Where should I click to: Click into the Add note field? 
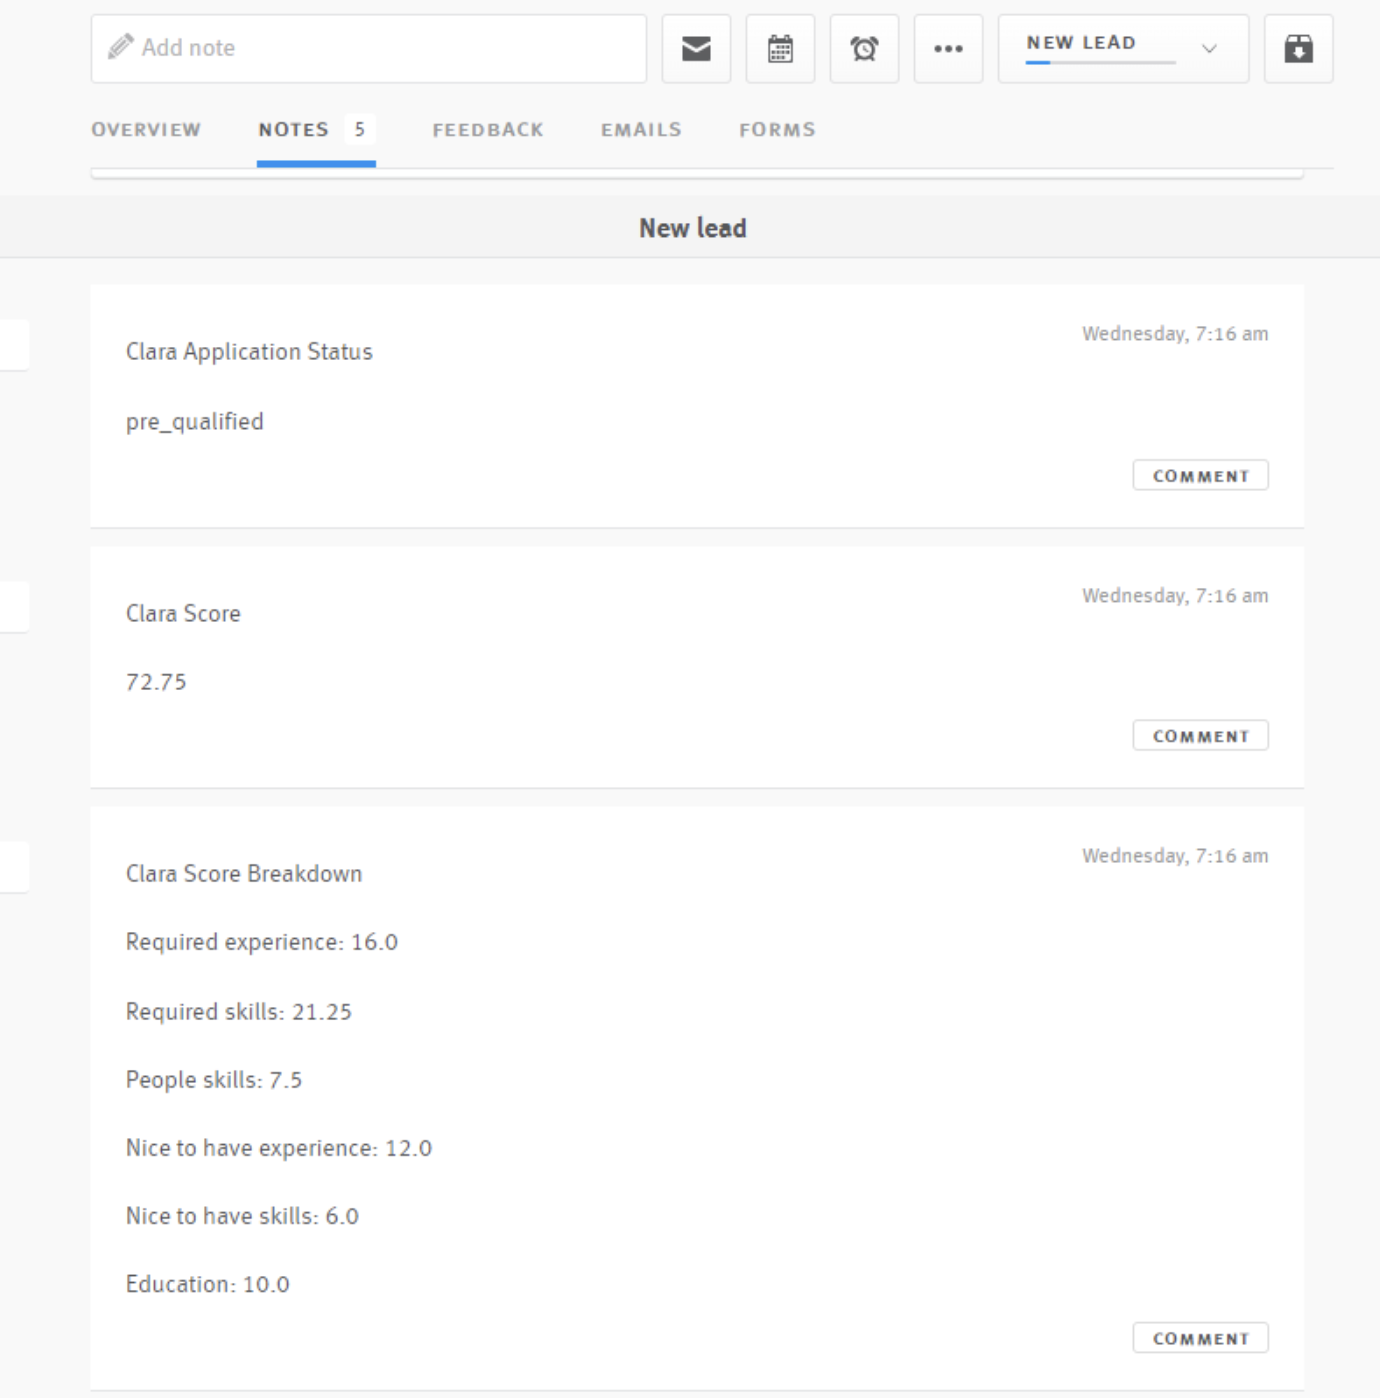pyautogui.click(x=368, y=48)
